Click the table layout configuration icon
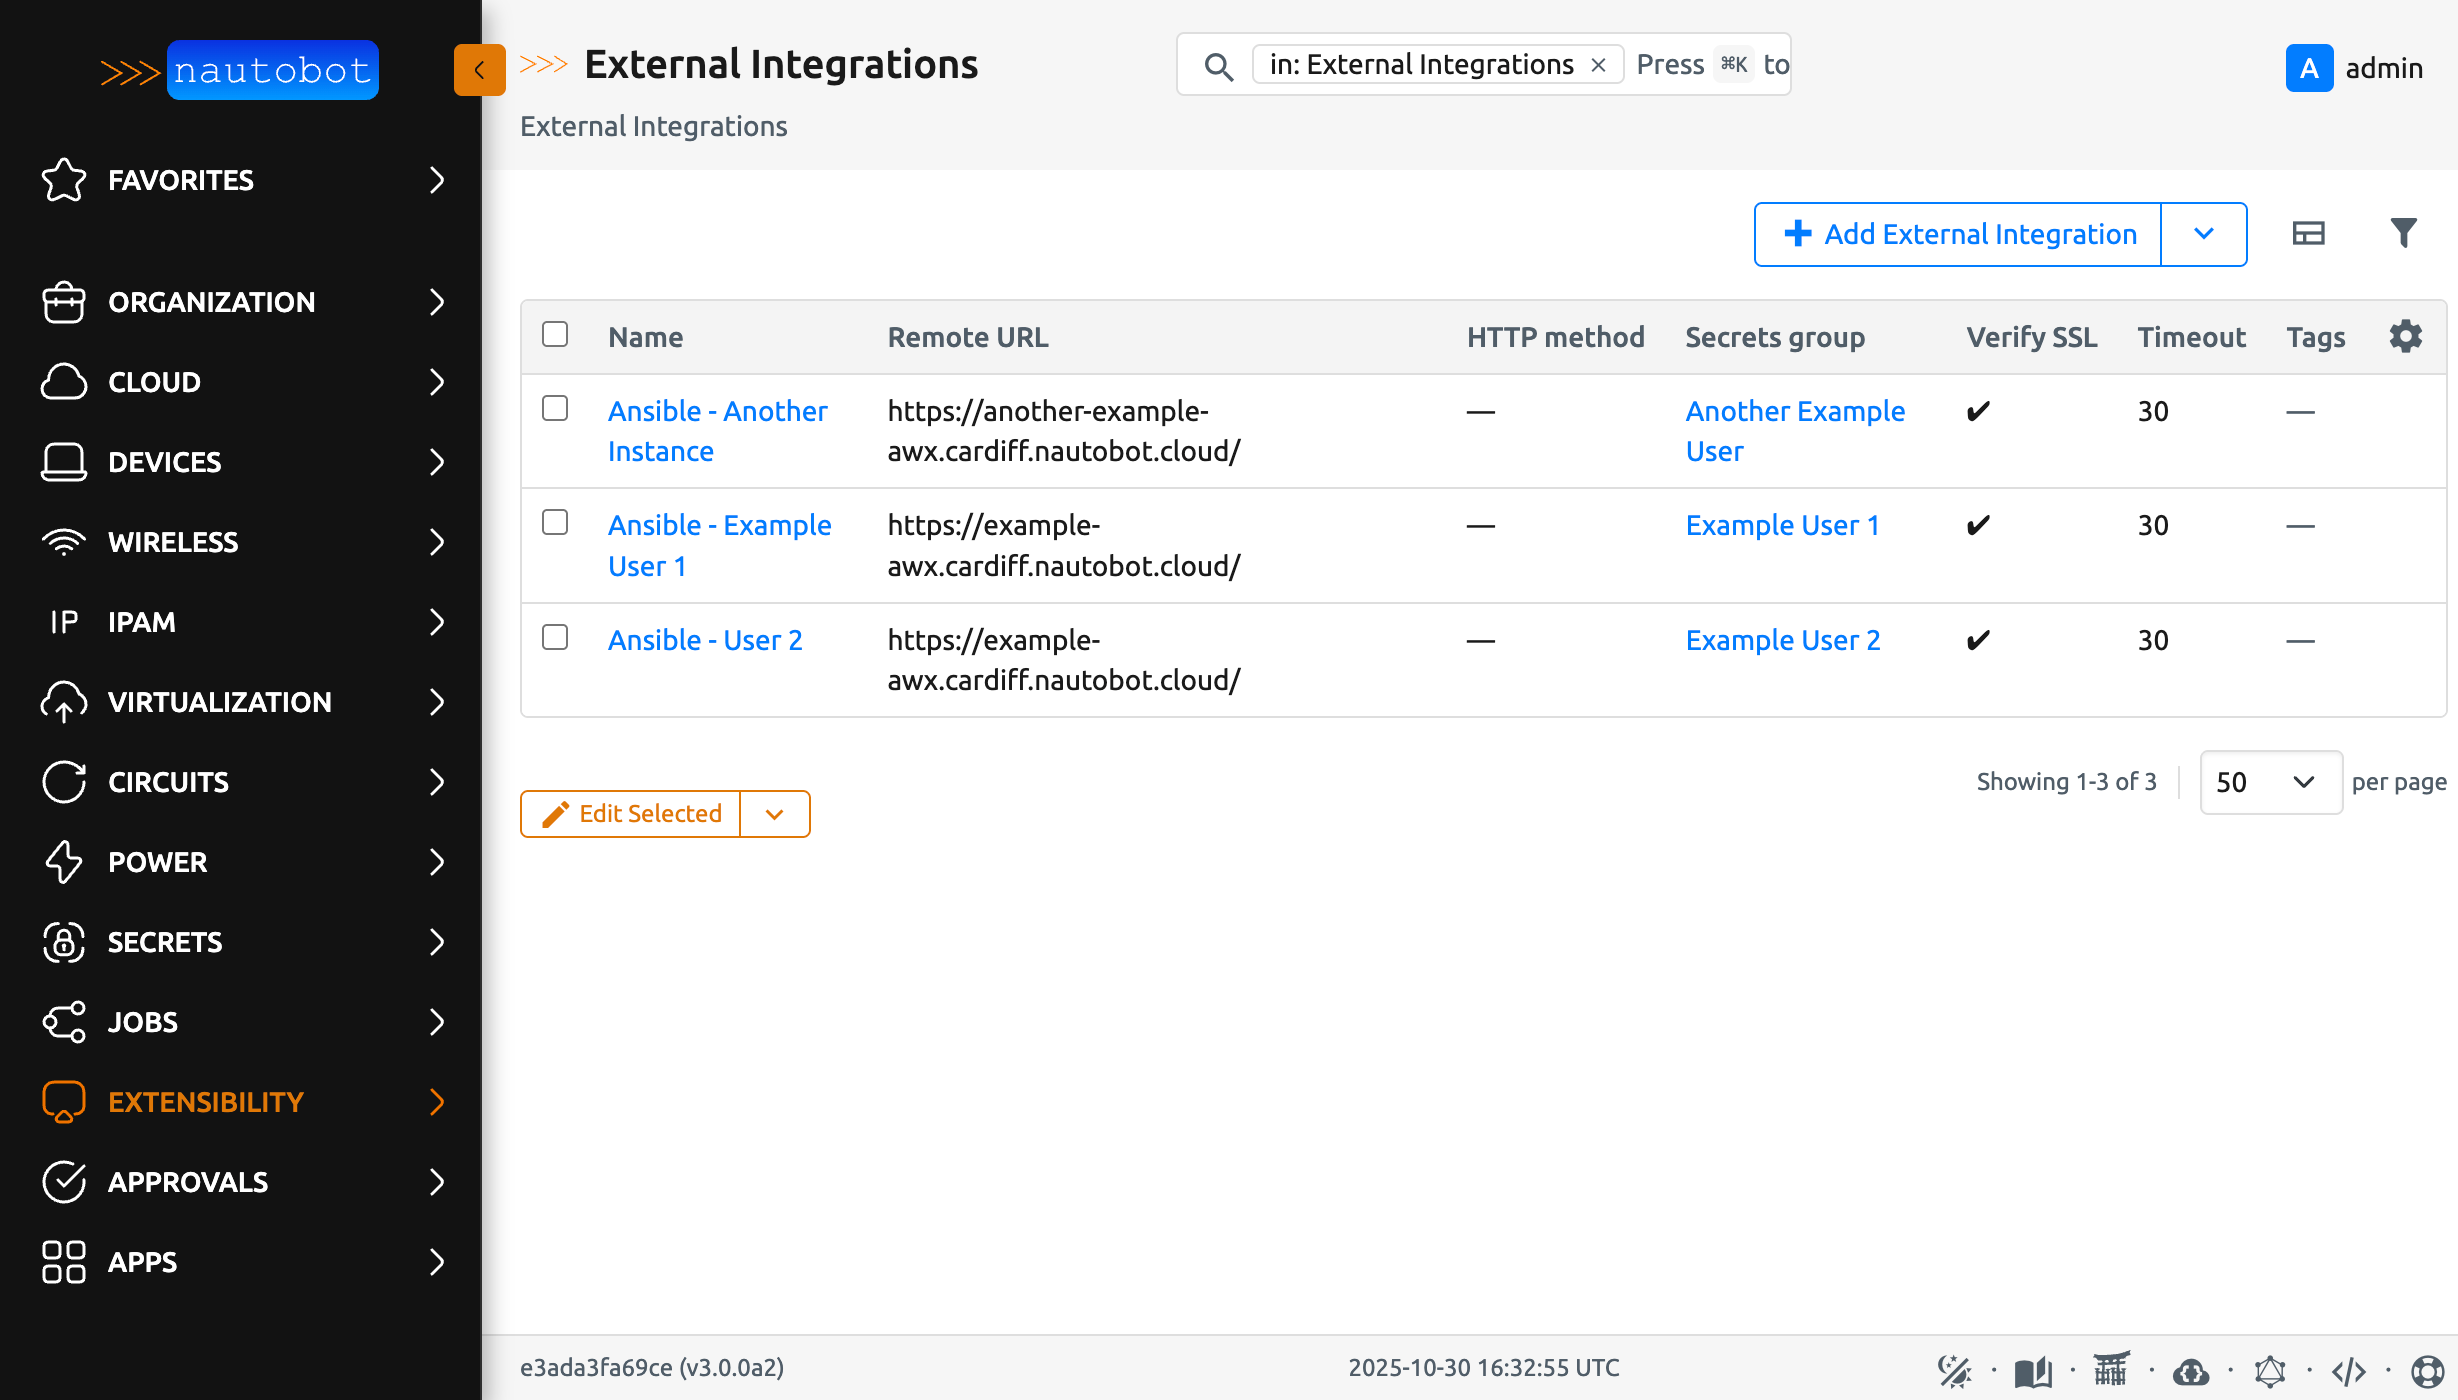2458x1400 pixels. [x=2309, y=233]
